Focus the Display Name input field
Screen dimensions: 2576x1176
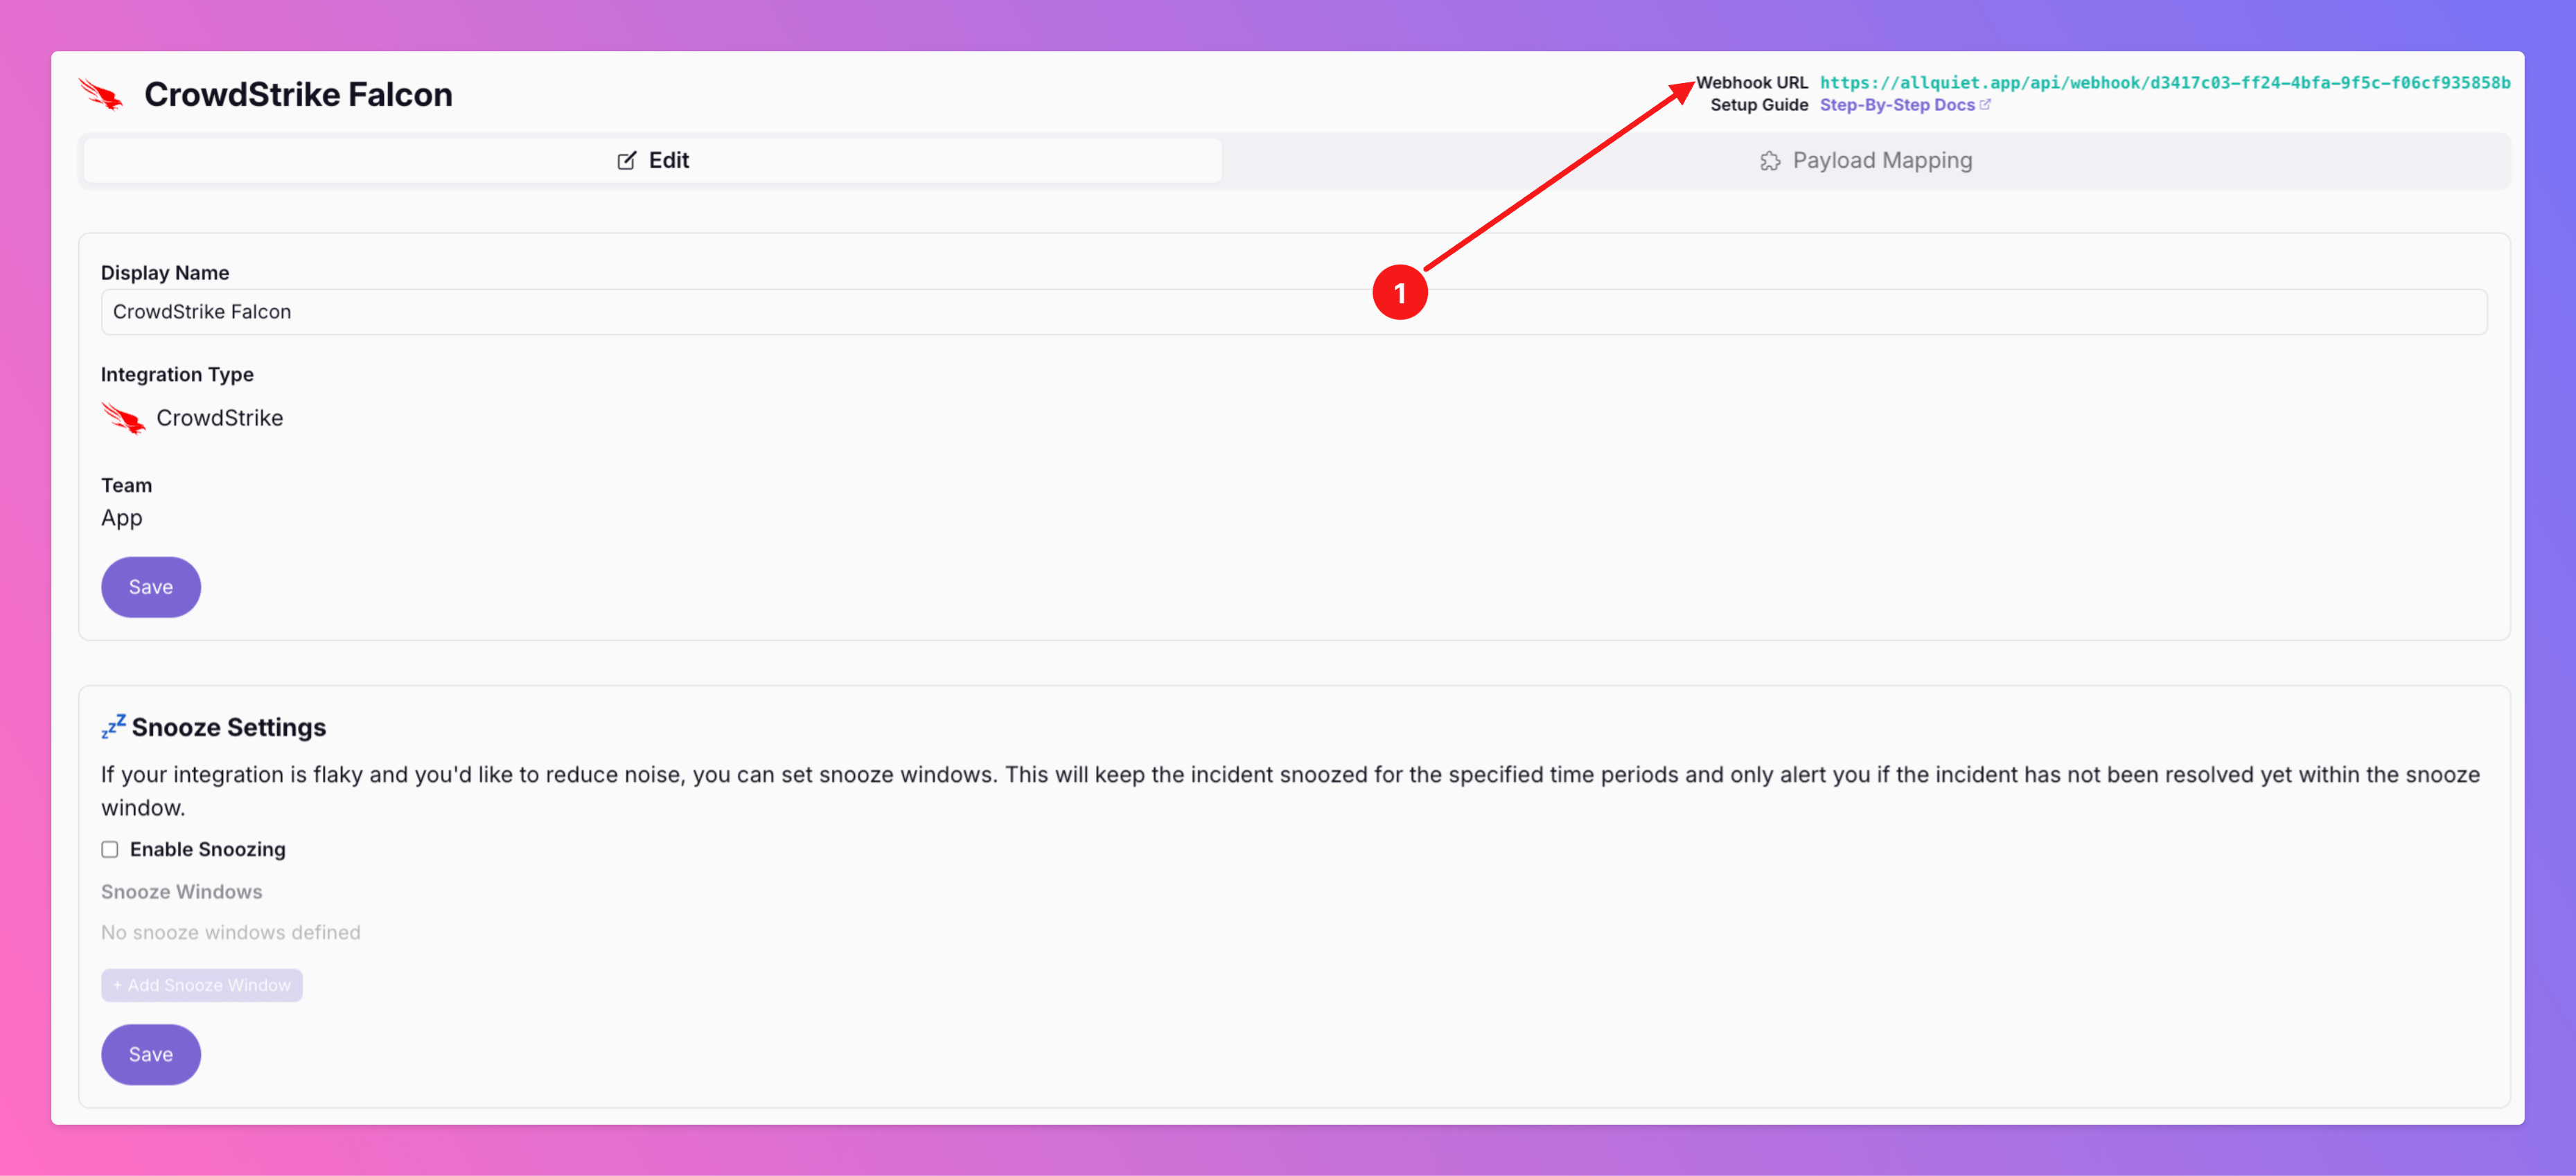(1293, 312)
